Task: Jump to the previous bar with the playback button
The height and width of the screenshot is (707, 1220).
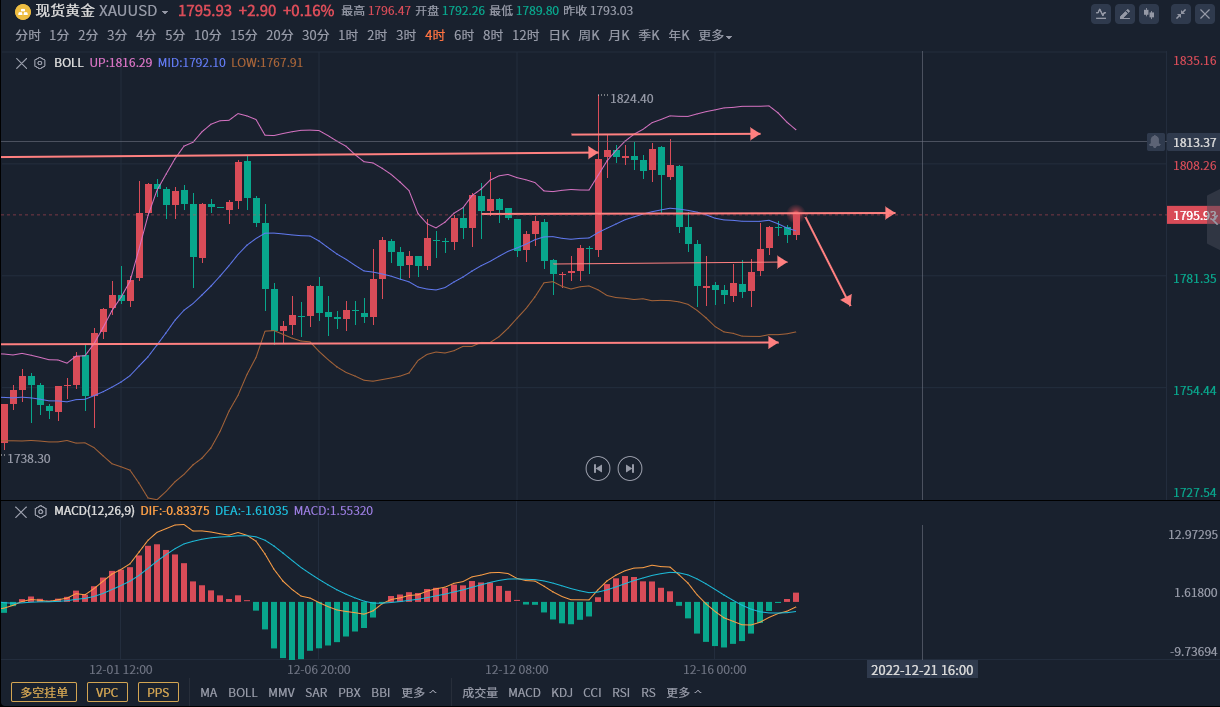Action: click(597, 468)
